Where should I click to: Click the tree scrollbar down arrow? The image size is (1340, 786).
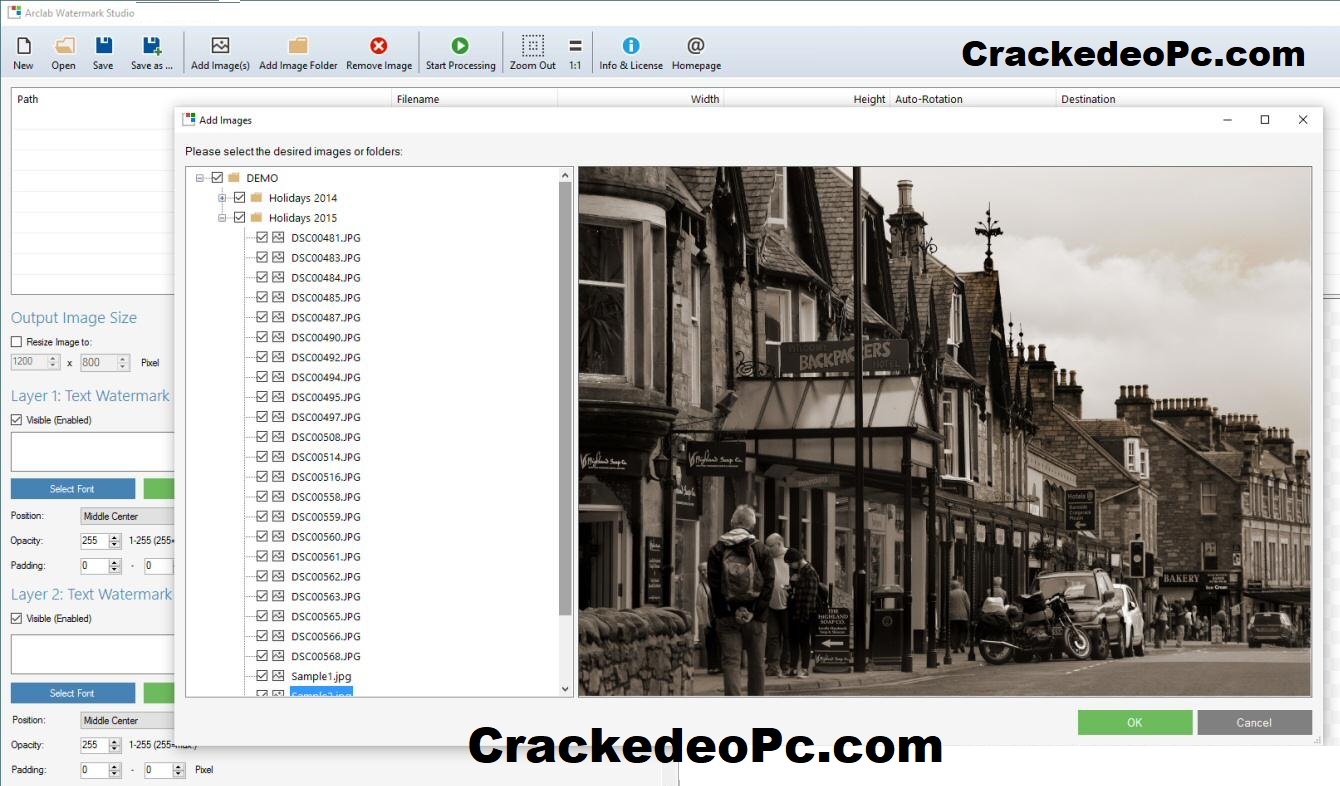(565, 689)
